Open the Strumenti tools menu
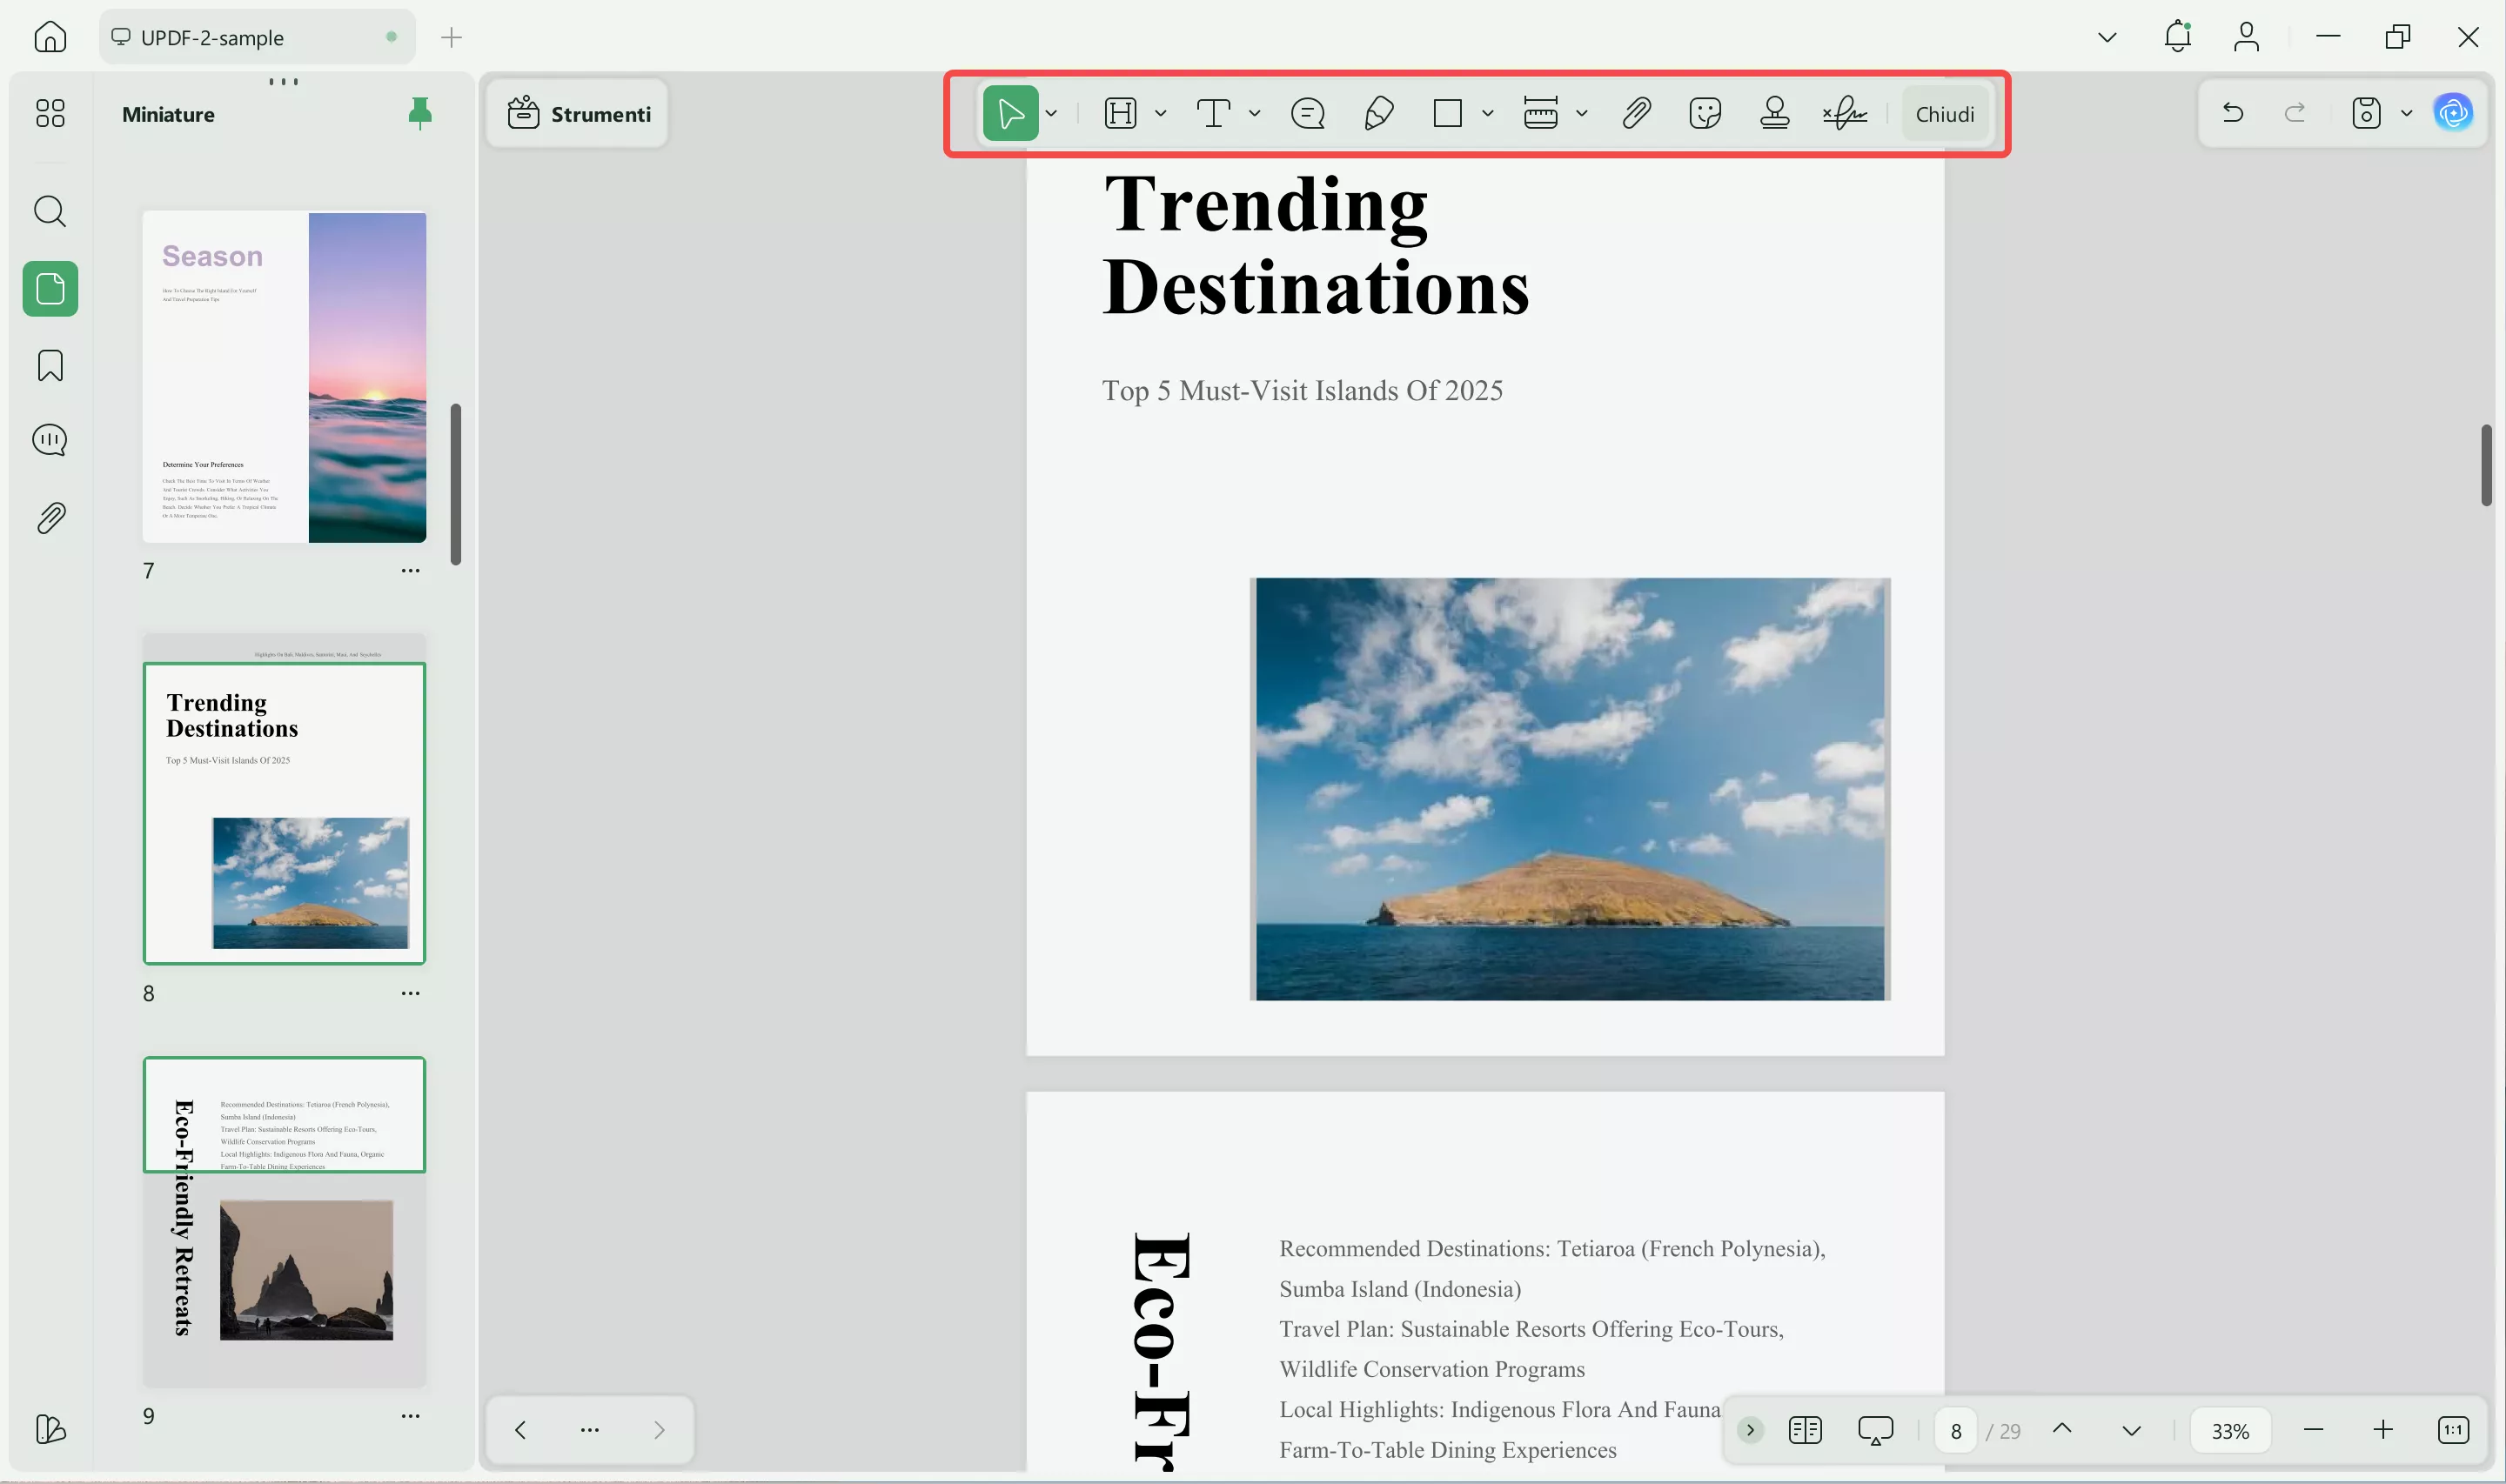The height and width of the screenshot is (1484, 2506). pos(579,113)
